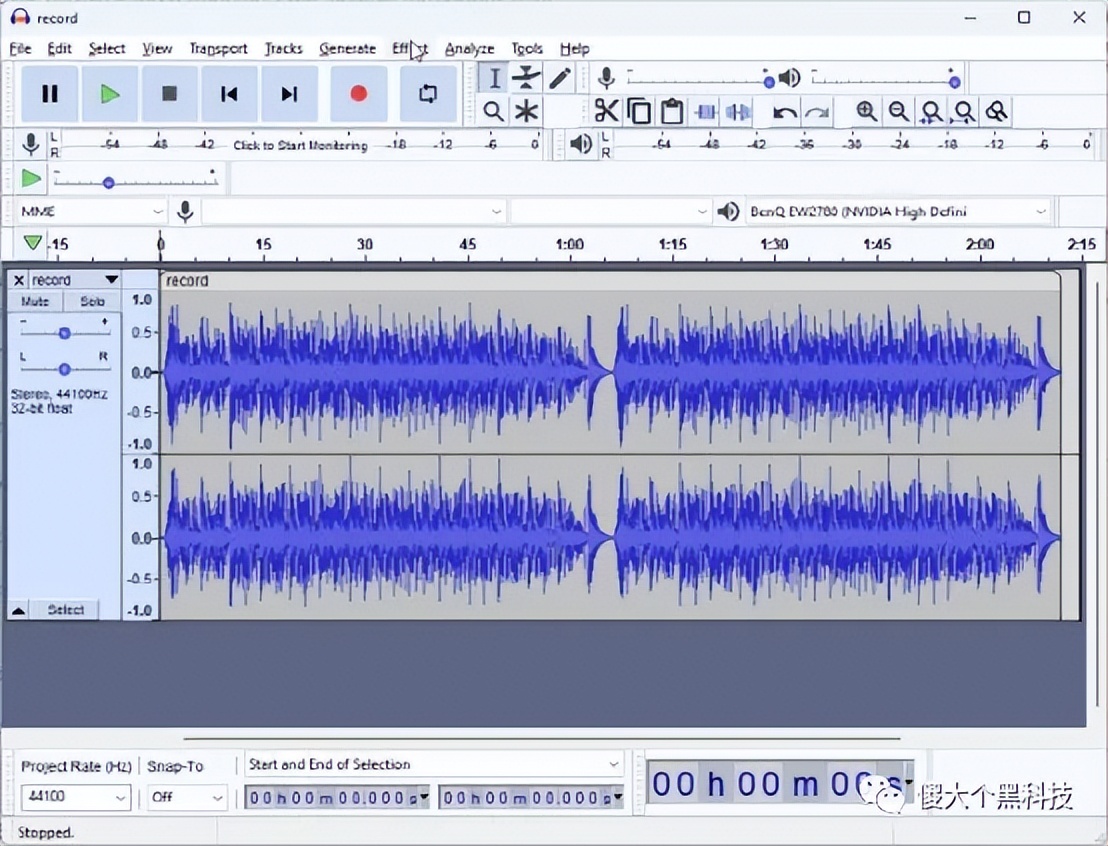Click to Start Monitoring in recording meter
The image size is (1108, 846).
(x=300, y=145)
